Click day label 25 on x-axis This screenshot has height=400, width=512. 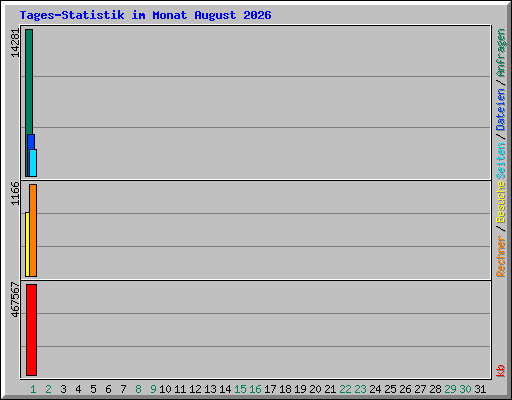point(390,389)
